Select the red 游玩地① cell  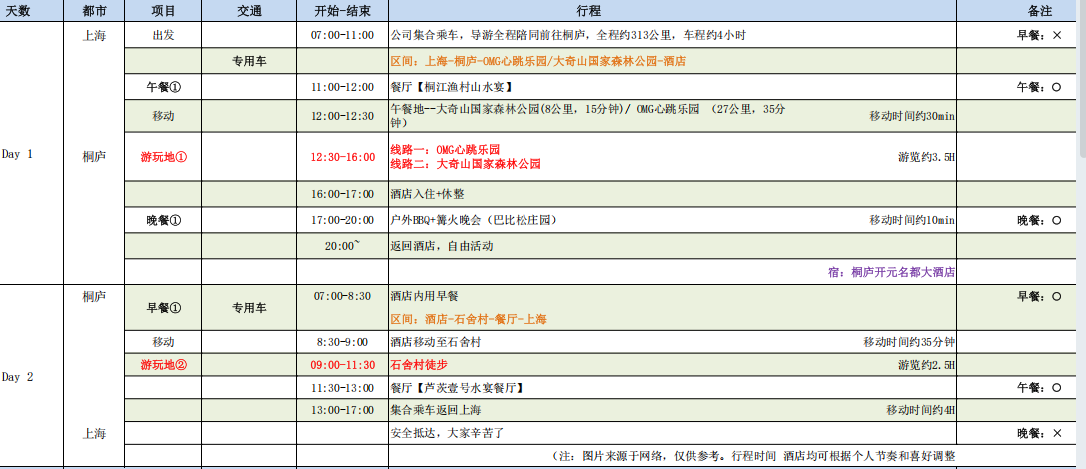point(163,157)
